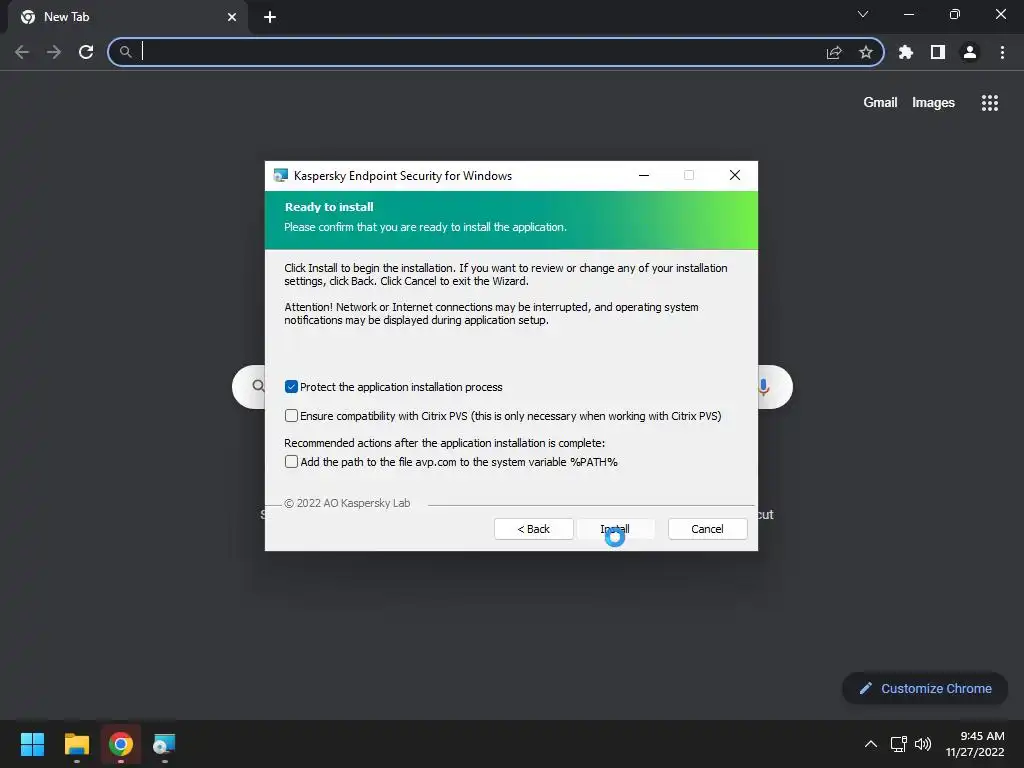The height and width of the screenshot is (768, 1024).
Task: Click the Install button in Kaspersky wizard
Action: [615, 529]
